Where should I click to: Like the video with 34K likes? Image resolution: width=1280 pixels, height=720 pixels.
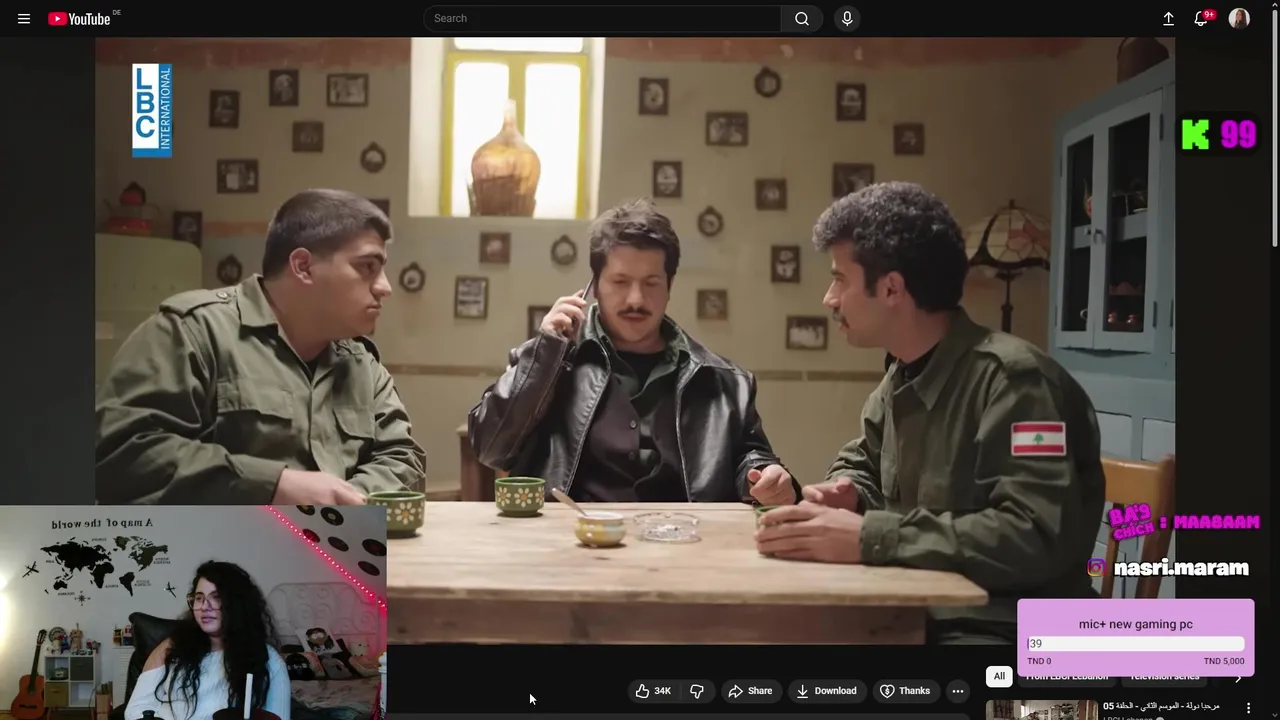653,691
